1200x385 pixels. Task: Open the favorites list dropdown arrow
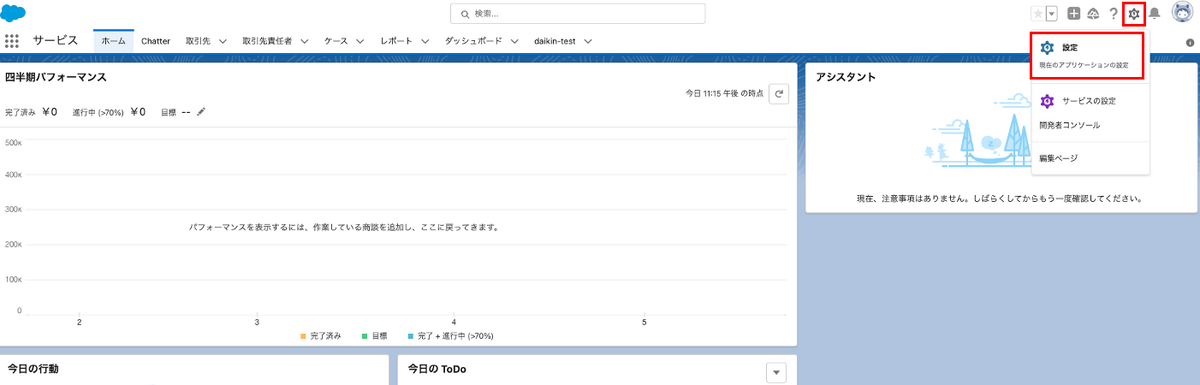(x=1051, y=13)
